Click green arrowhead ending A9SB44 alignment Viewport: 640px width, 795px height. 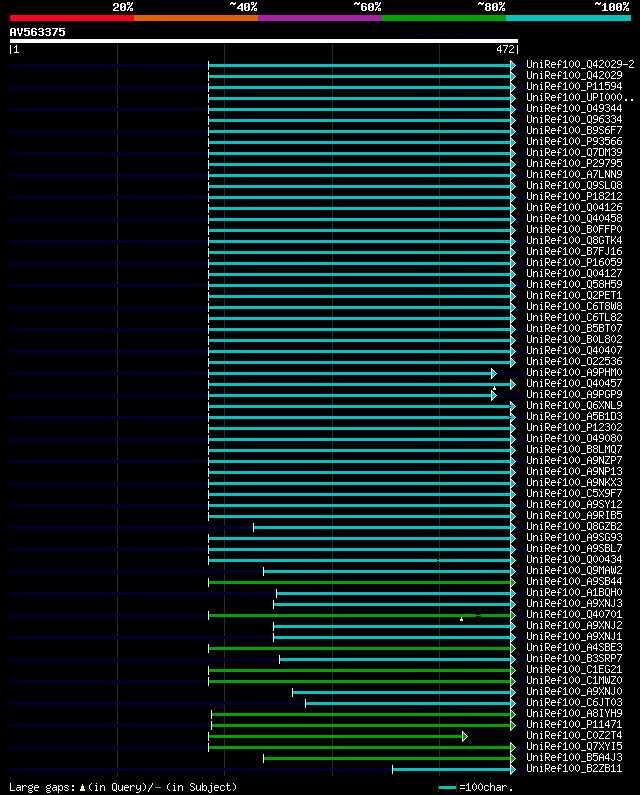point(513,582)
